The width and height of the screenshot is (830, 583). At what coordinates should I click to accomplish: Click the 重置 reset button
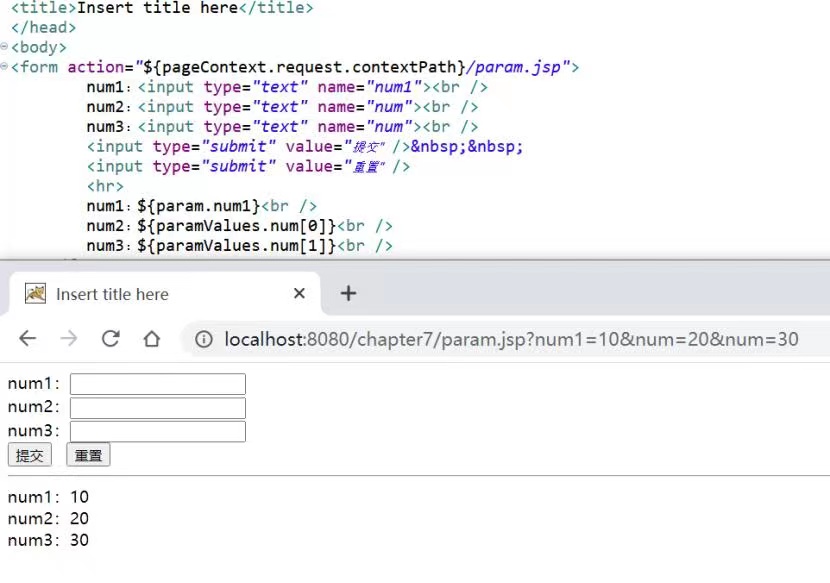87,455
